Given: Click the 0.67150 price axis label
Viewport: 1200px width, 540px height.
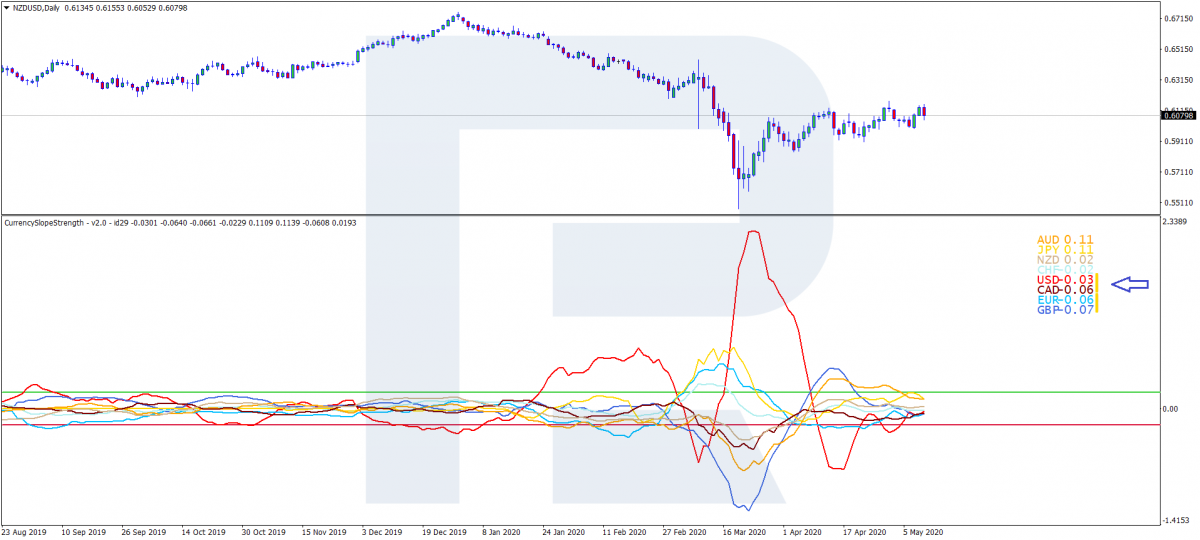Looking at the screenshot, I should (x=1179, y=18).
